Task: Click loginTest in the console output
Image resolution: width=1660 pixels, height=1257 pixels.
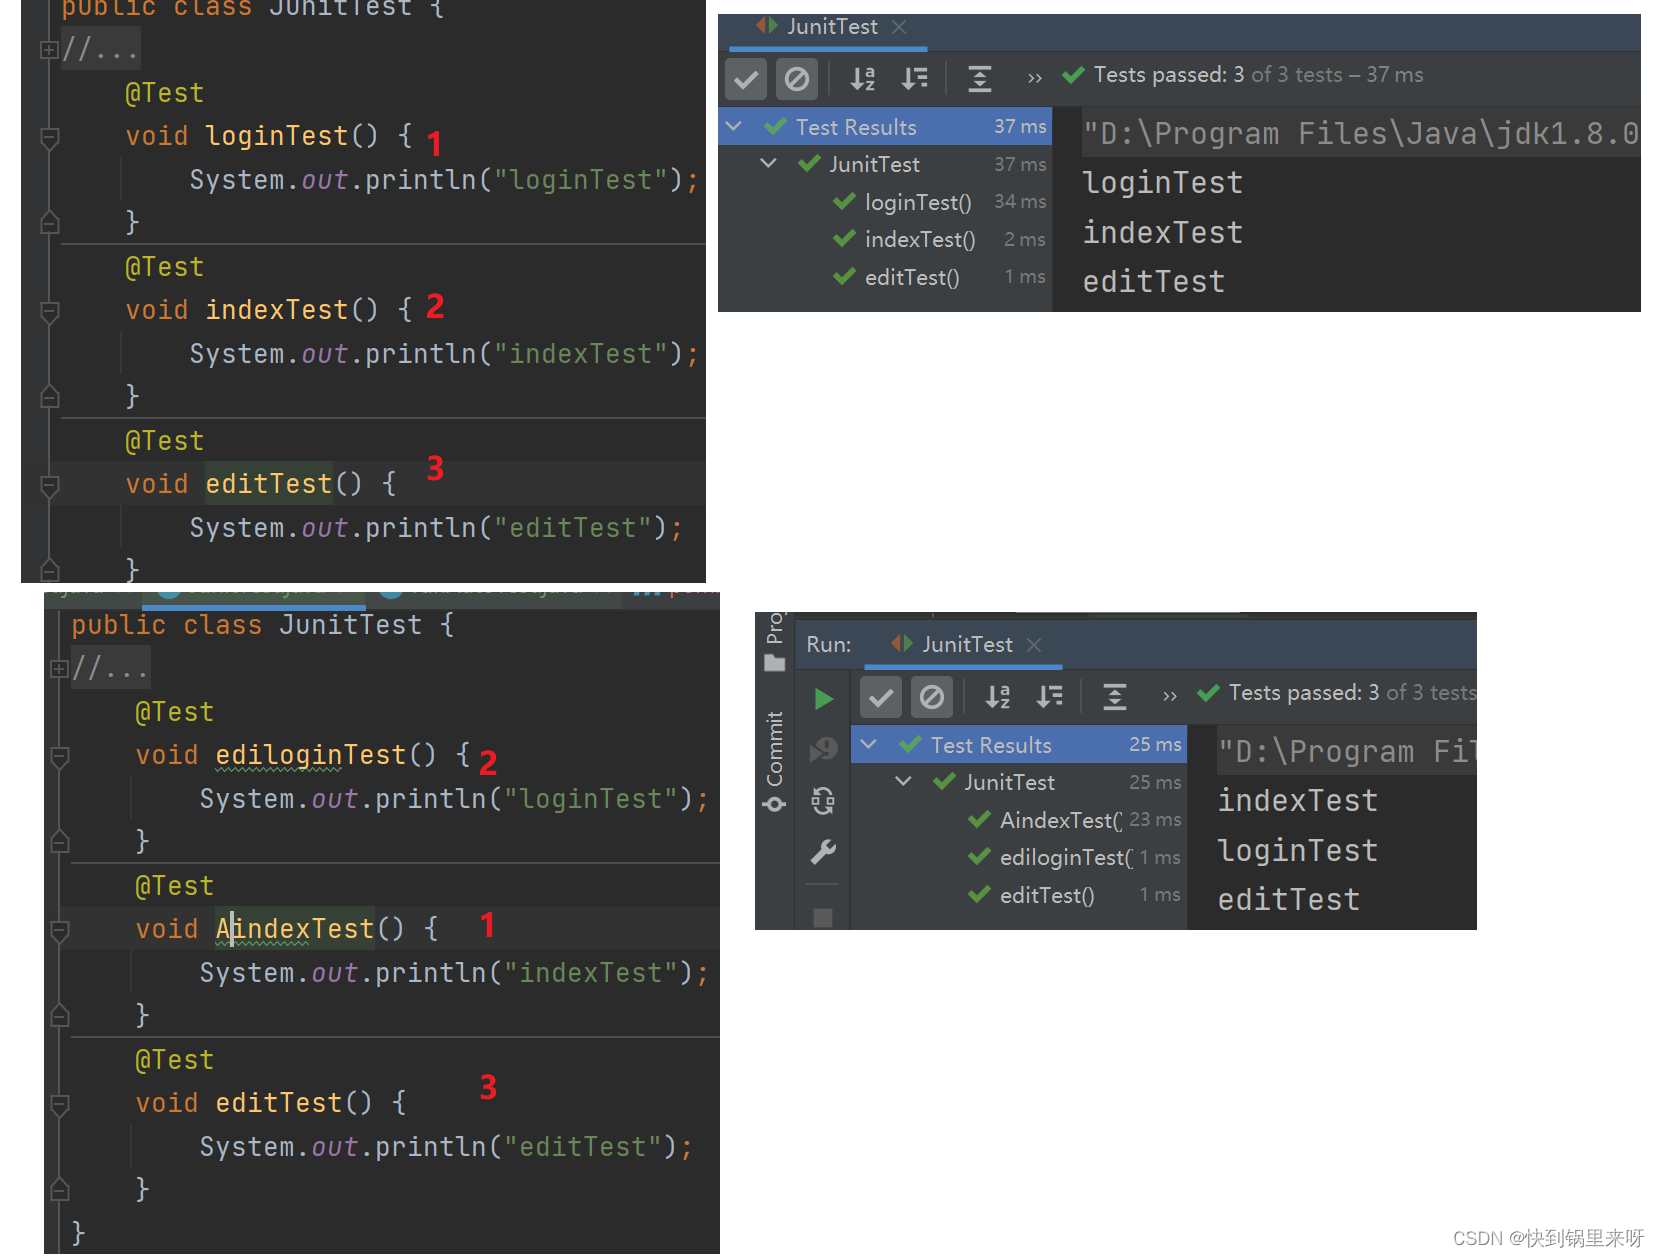Action: (x=1161, y=182)
